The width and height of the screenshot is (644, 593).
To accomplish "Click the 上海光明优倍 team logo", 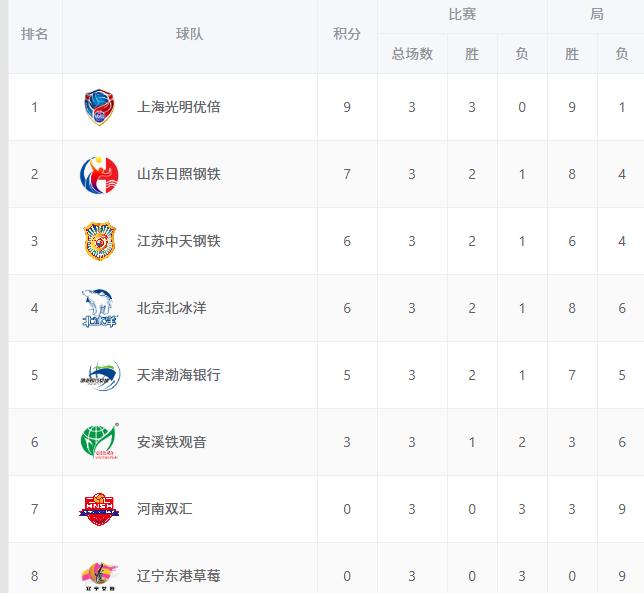I will tap(99, 107).
